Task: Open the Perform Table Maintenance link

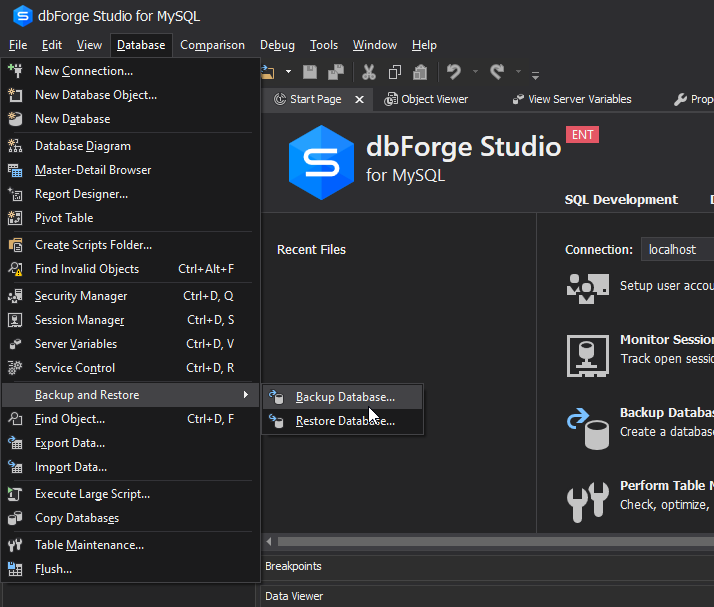Action: click(x=667, y=485)
